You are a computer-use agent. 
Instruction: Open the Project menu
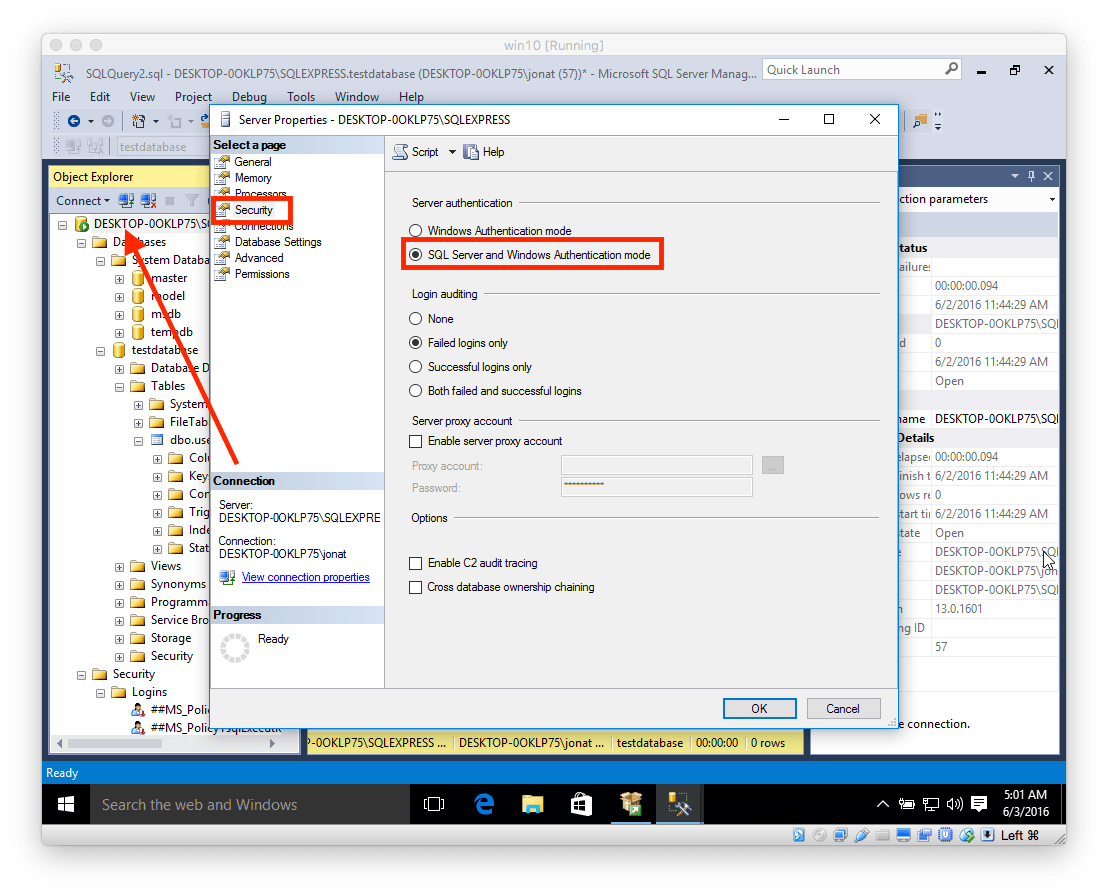(x=193, y=97)
